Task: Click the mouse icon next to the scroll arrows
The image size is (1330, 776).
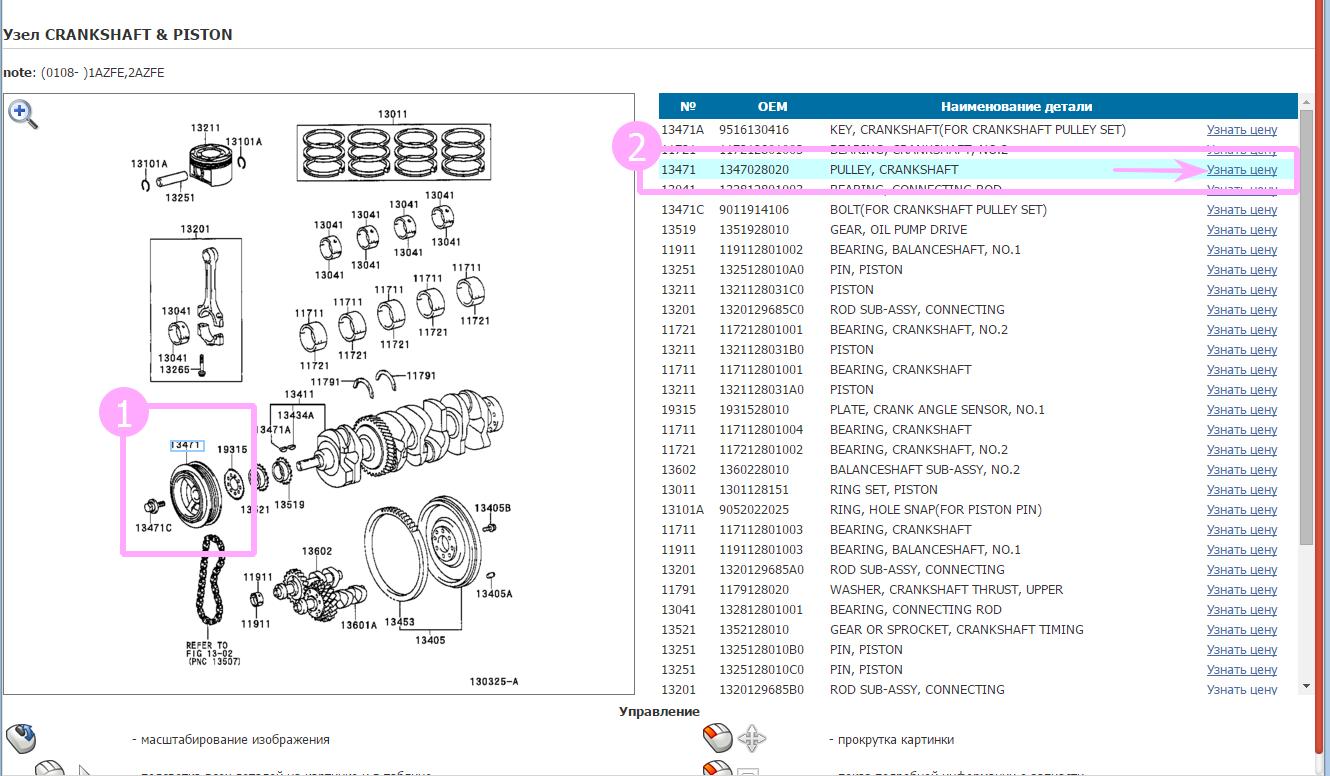Action: tap(717, 740)
